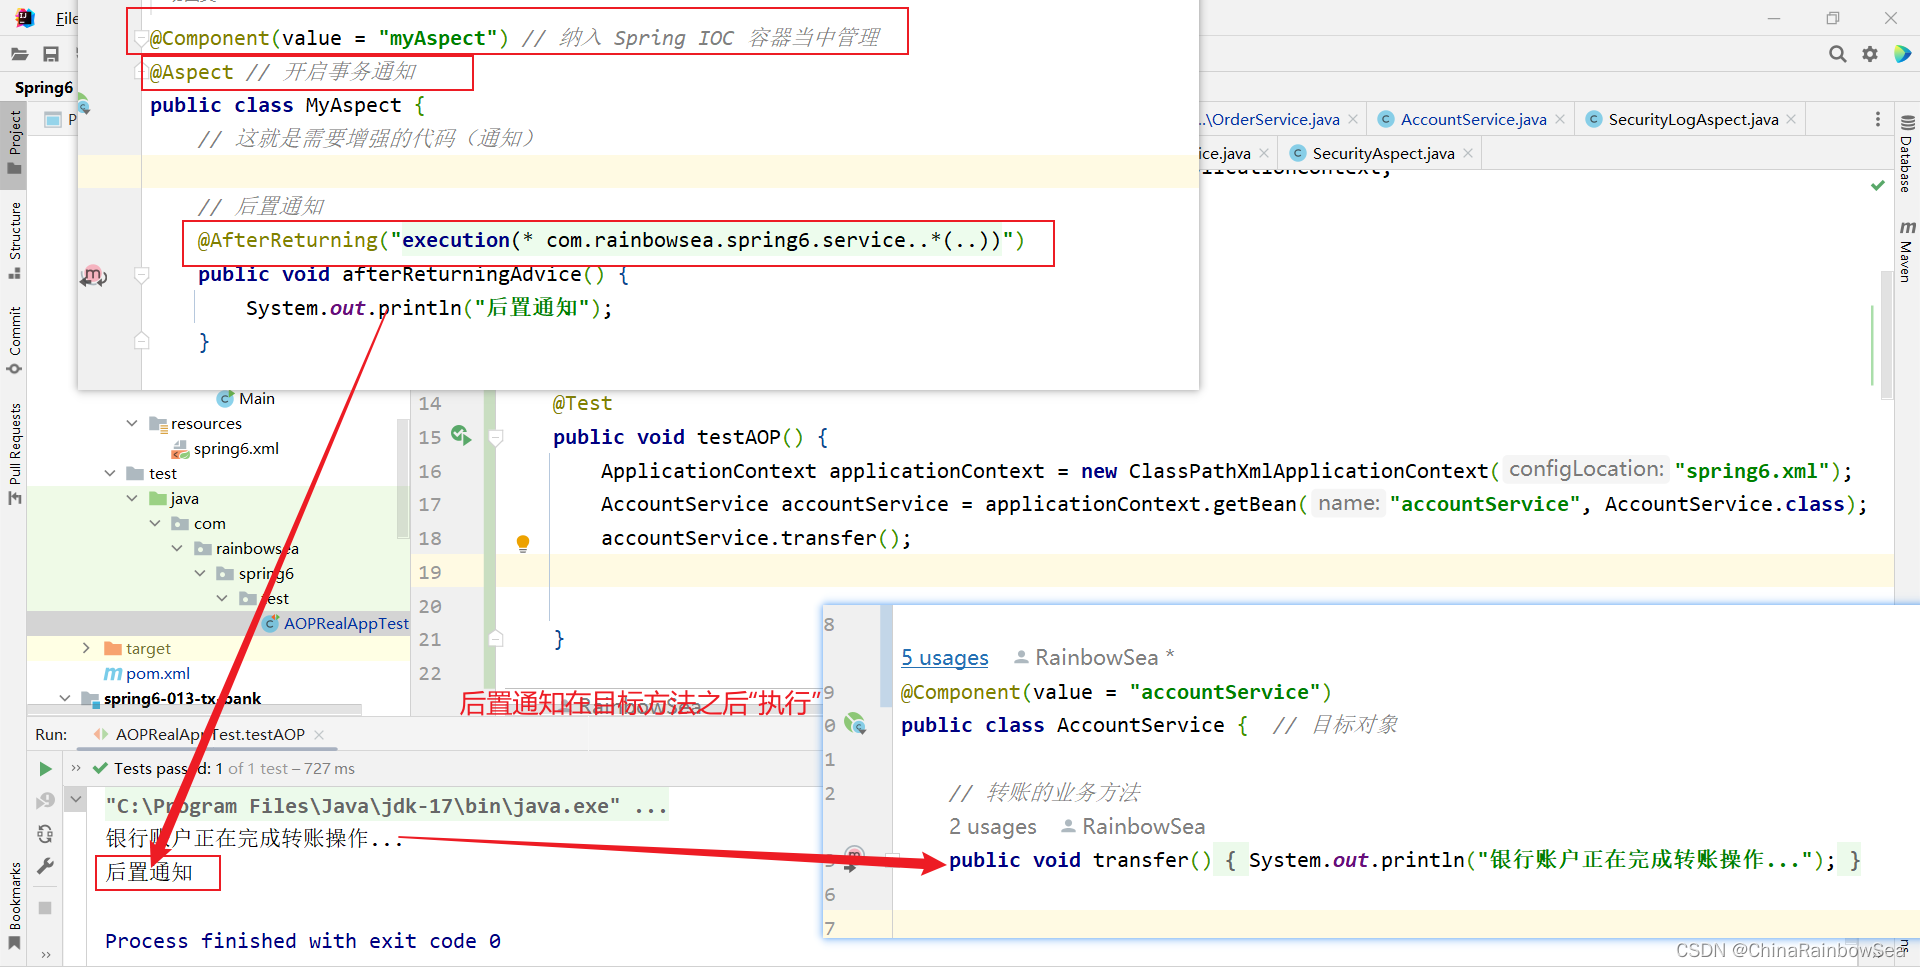This screenshot has width=1920, height=967.
Task: Click the gray Stop square in Run panel
Action: (45, 908)
